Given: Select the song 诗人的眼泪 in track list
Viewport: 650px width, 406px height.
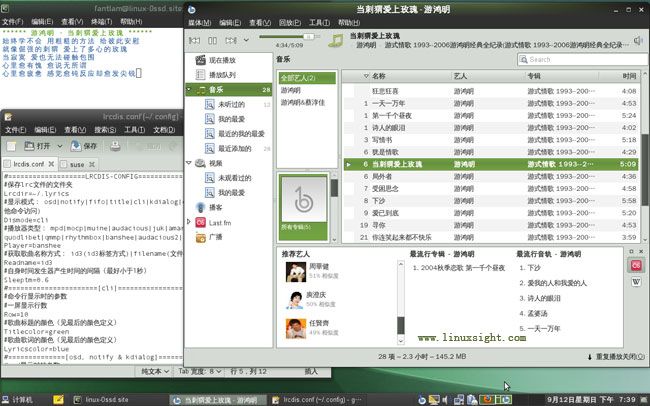Looking at the screenshot, I should click(x=490, y=128).
